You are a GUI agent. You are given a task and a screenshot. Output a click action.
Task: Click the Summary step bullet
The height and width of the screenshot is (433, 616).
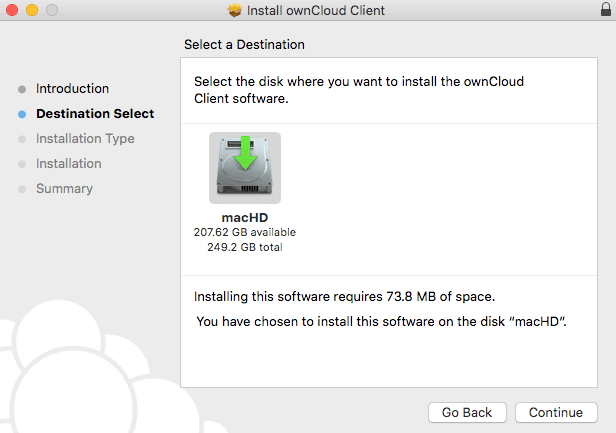[22, 189]
